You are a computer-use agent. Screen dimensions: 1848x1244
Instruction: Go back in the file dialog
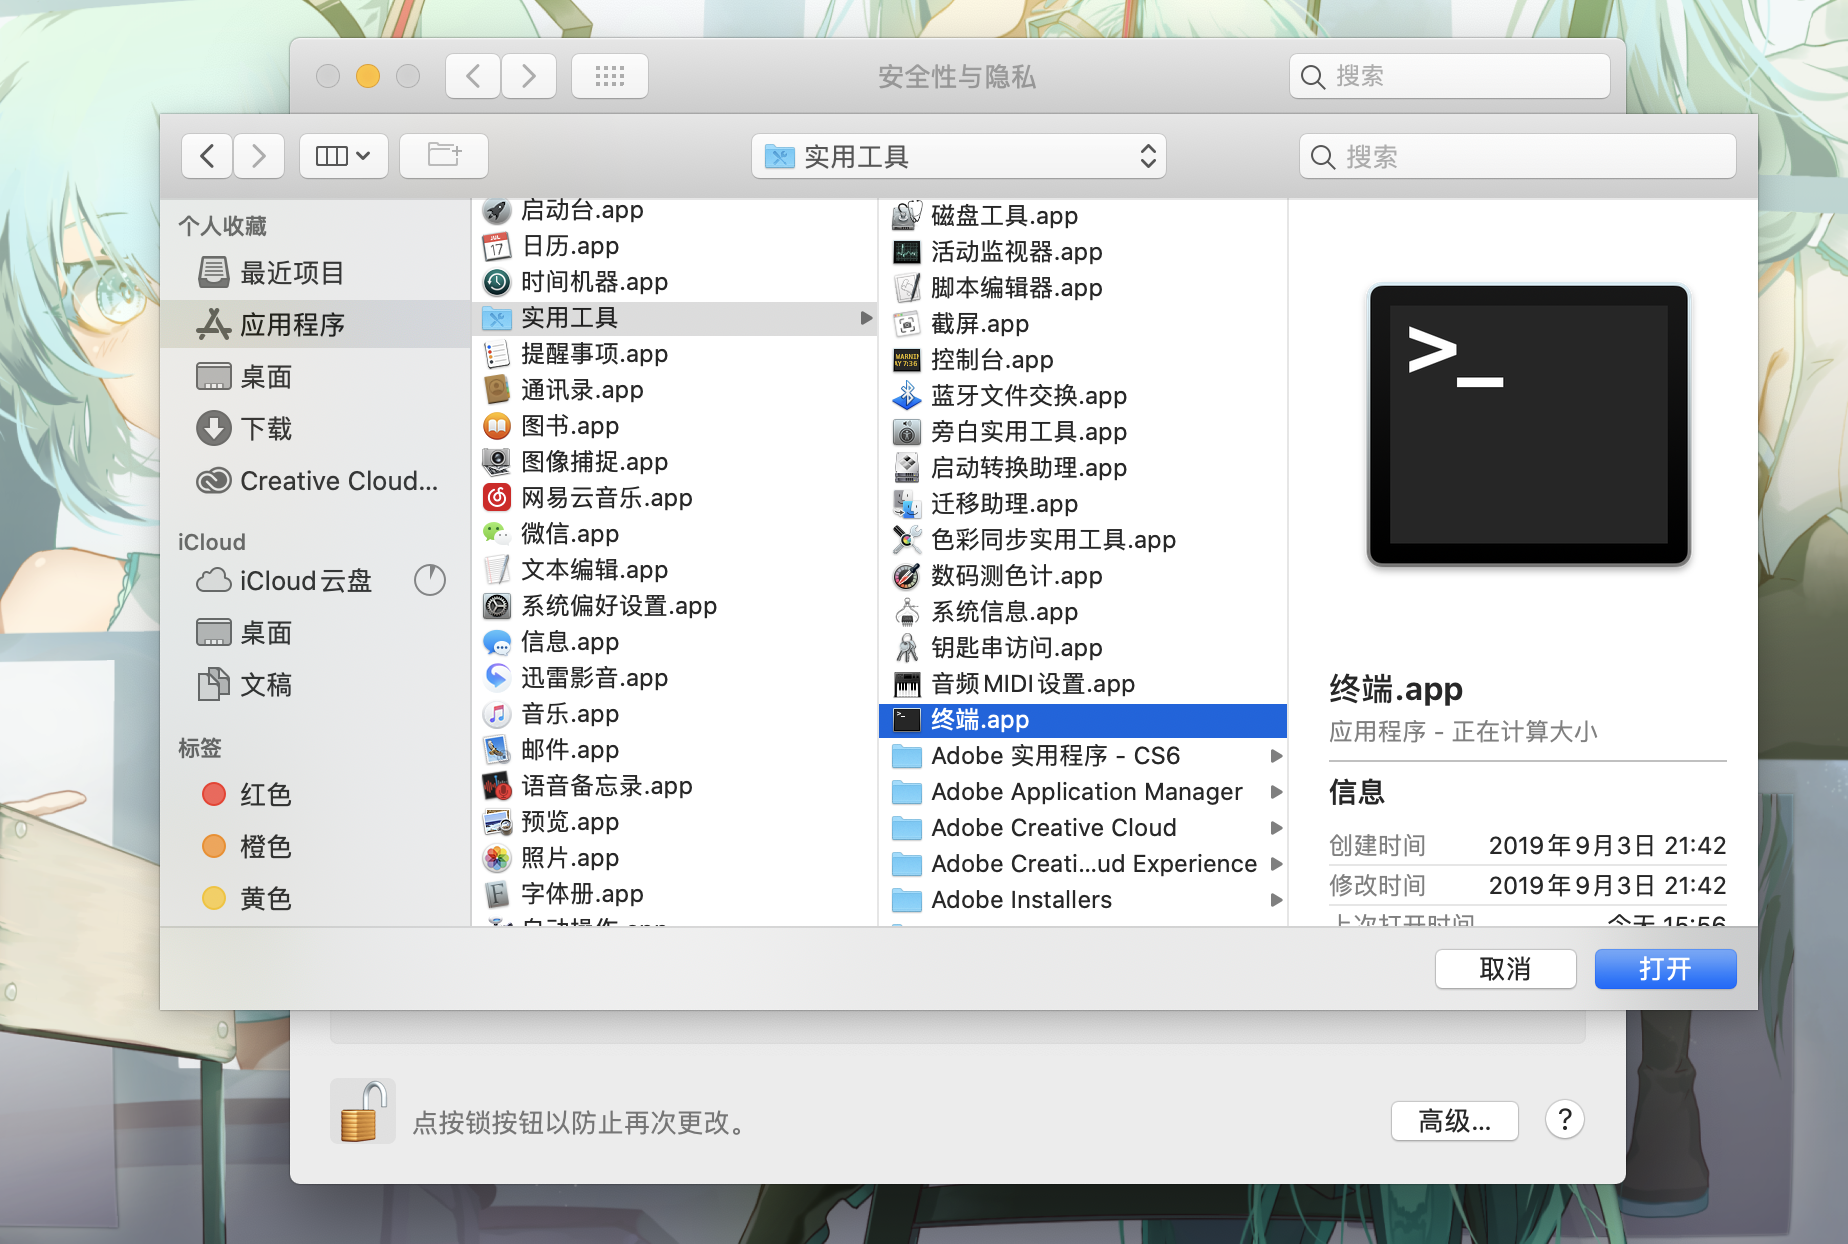[208, 156]
